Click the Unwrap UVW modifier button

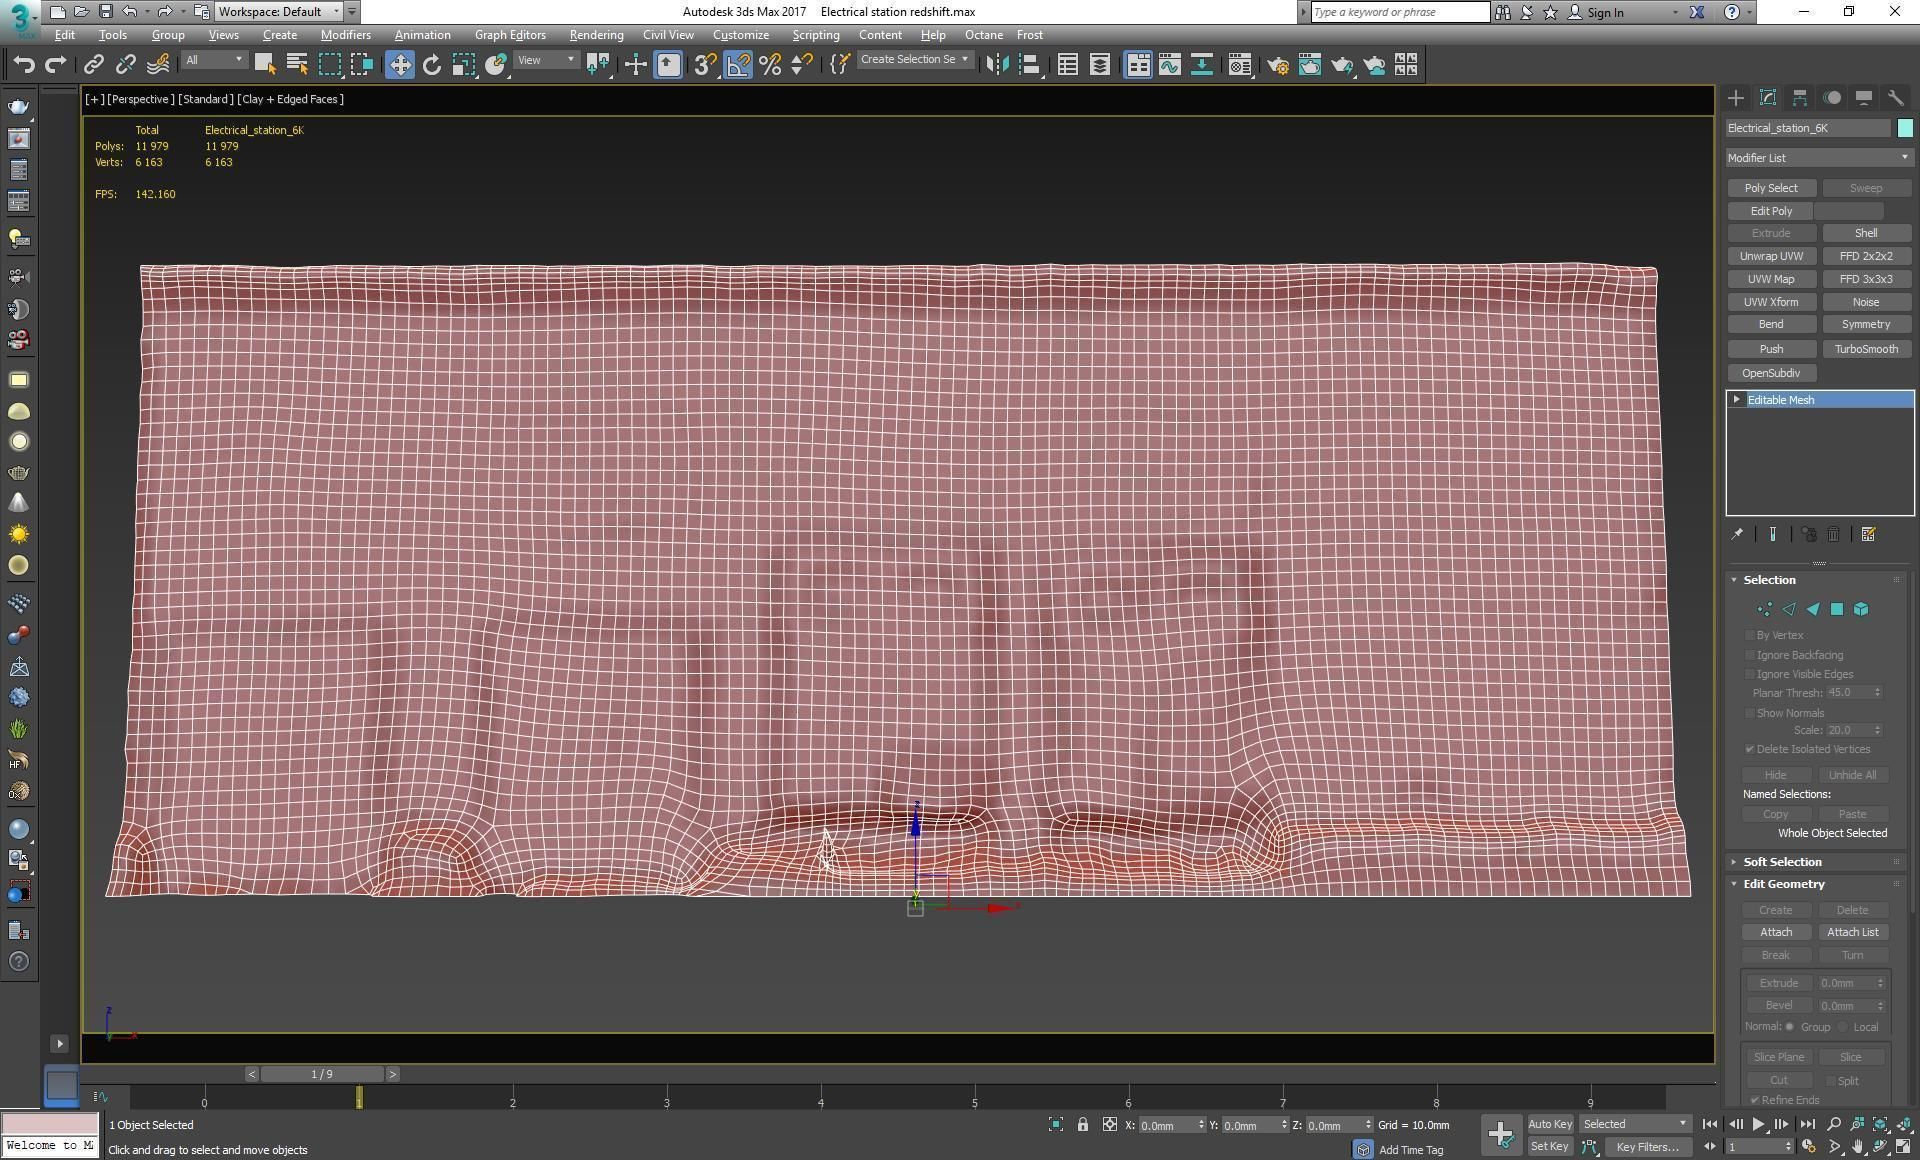[x=1771, y=256]
